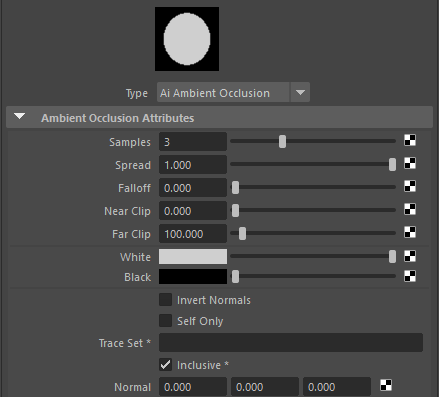Click the material preview sphere thumbnail

point(187,39)
